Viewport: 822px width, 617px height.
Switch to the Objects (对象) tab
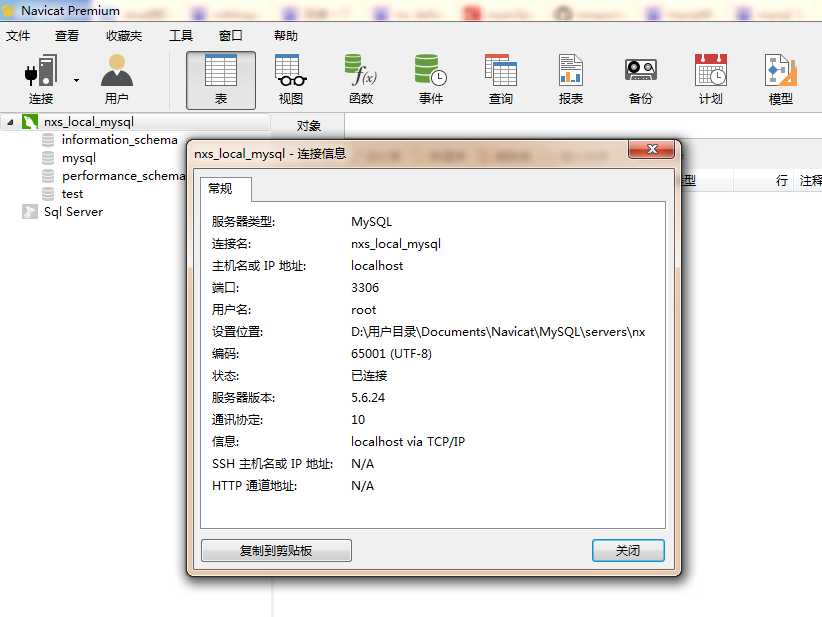(308, 126)
